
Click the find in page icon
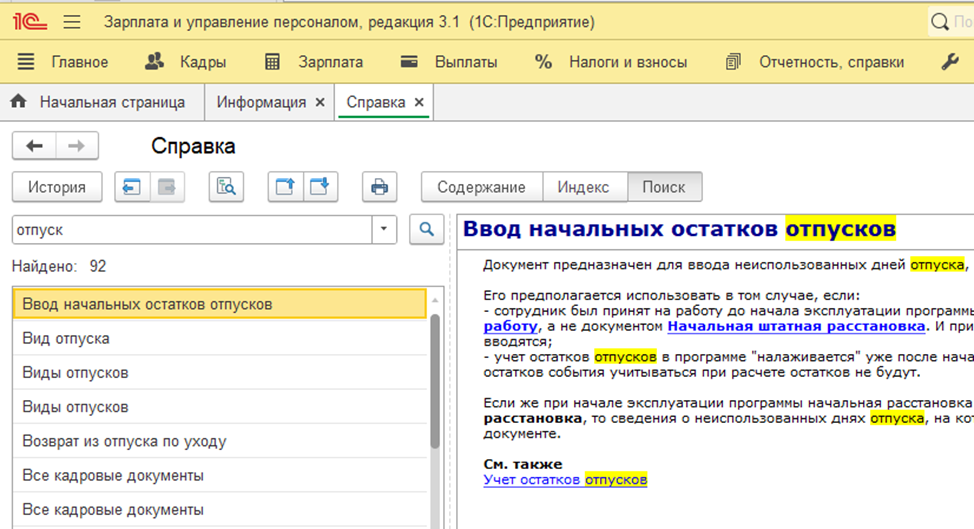click(x=226, y=187)
